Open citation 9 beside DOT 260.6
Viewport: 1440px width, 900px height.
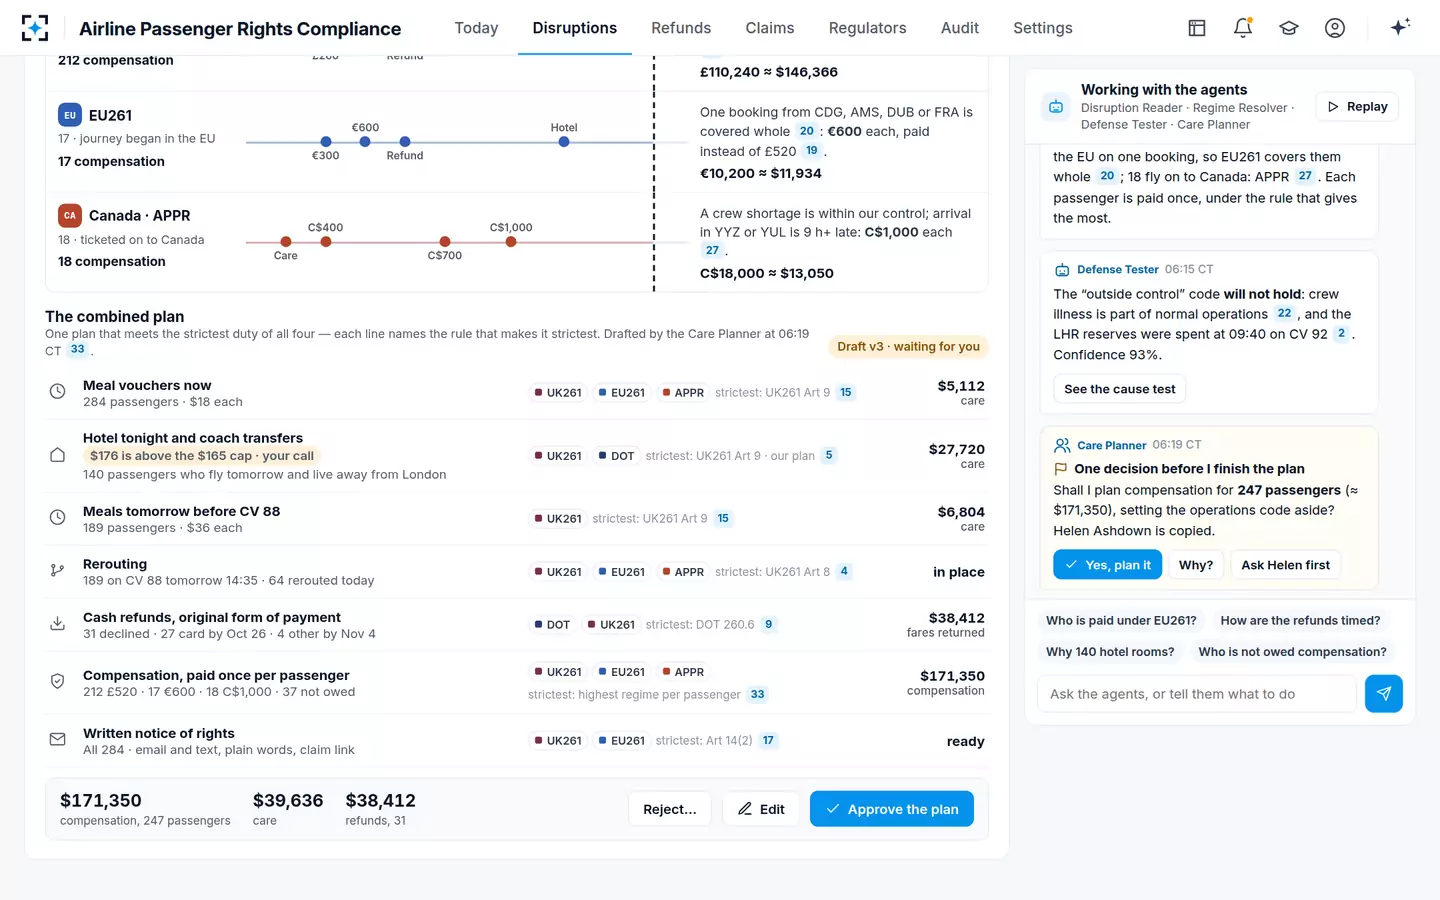[768, 624]
